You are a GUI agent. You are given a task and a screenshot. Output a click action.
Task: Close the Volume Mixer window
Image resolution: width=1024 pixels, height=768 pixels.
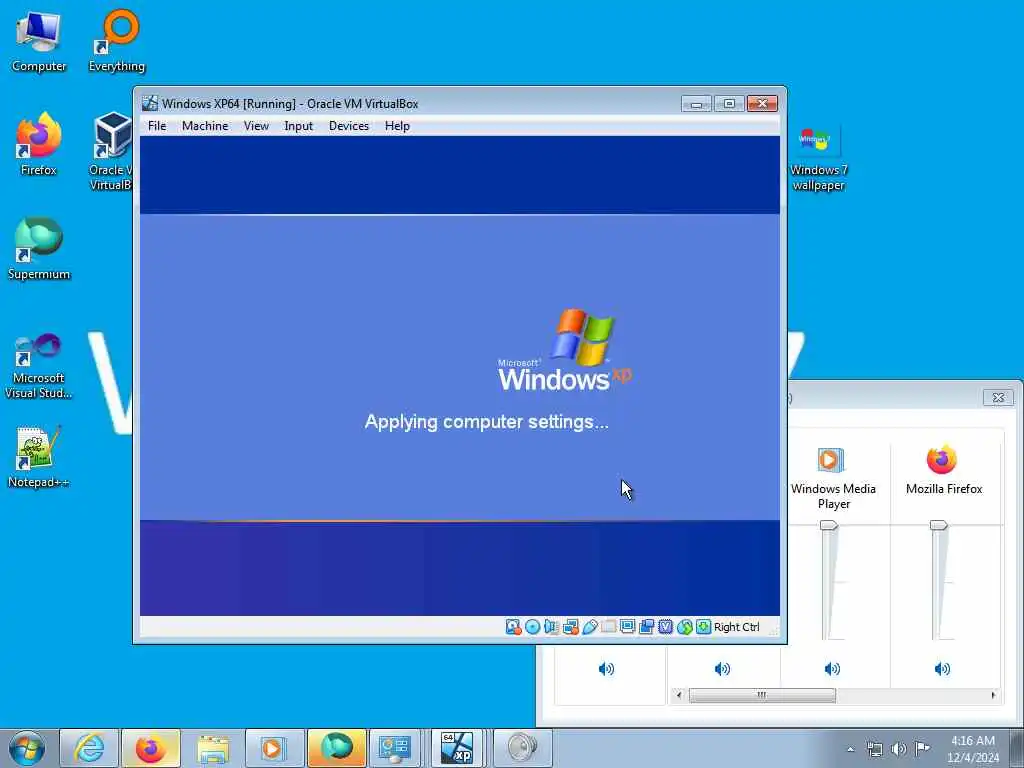click(998, 397)
